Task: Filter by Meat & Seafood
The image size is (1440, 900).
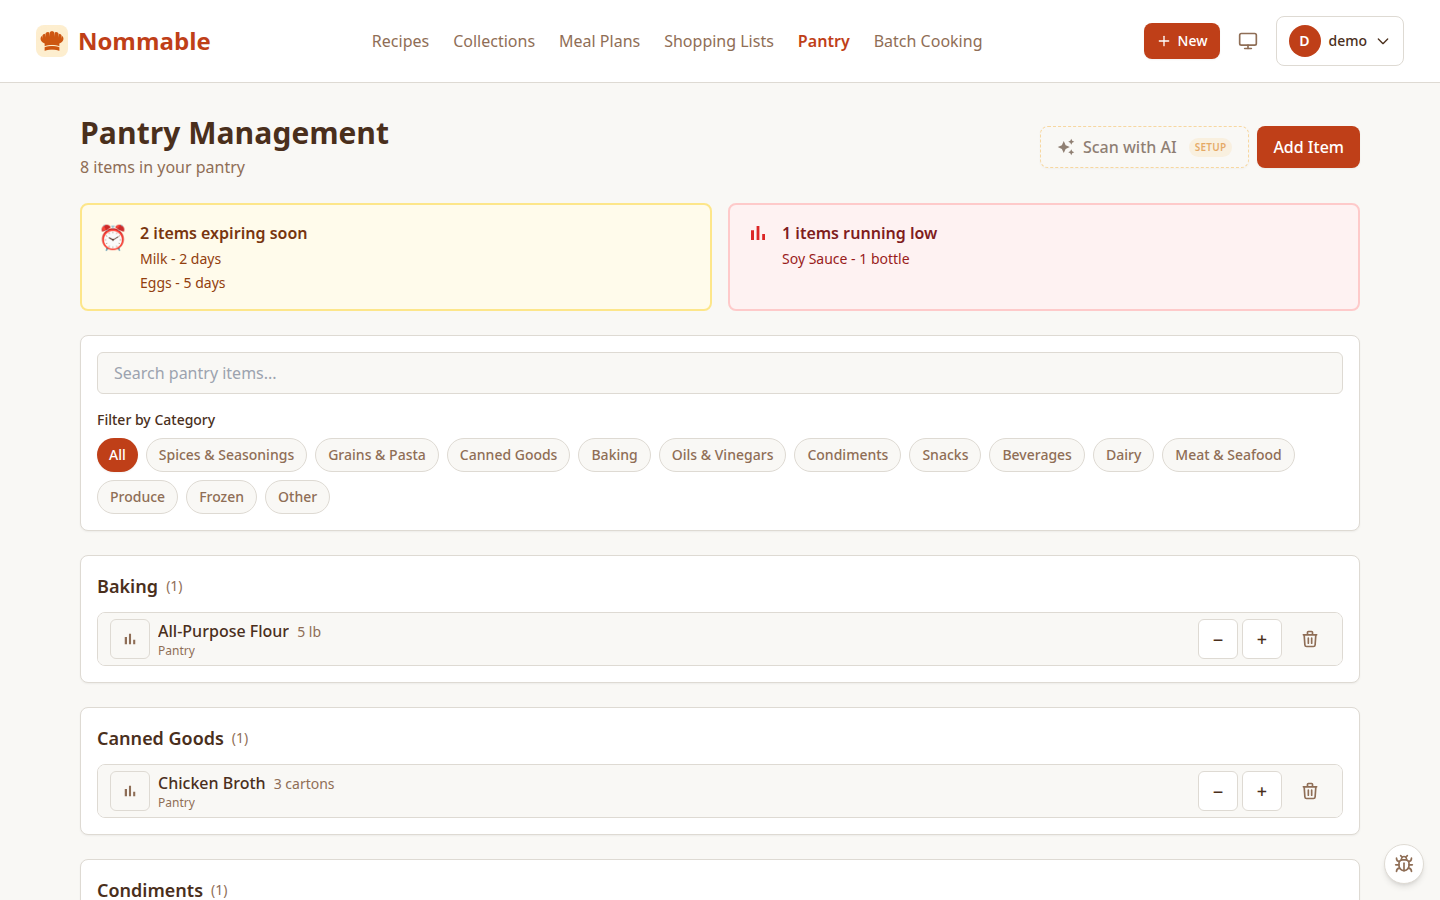Action: (1228, 455)
